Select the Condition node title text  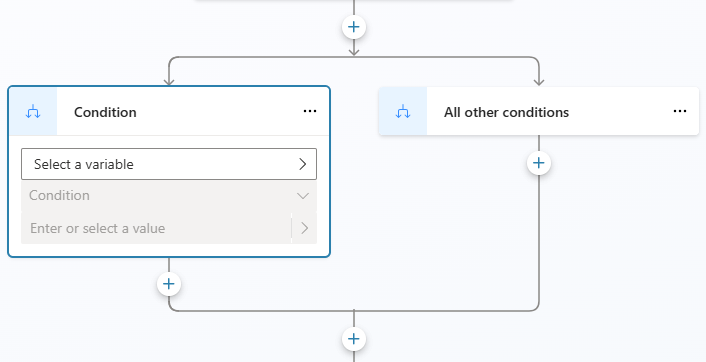point(105,112)
